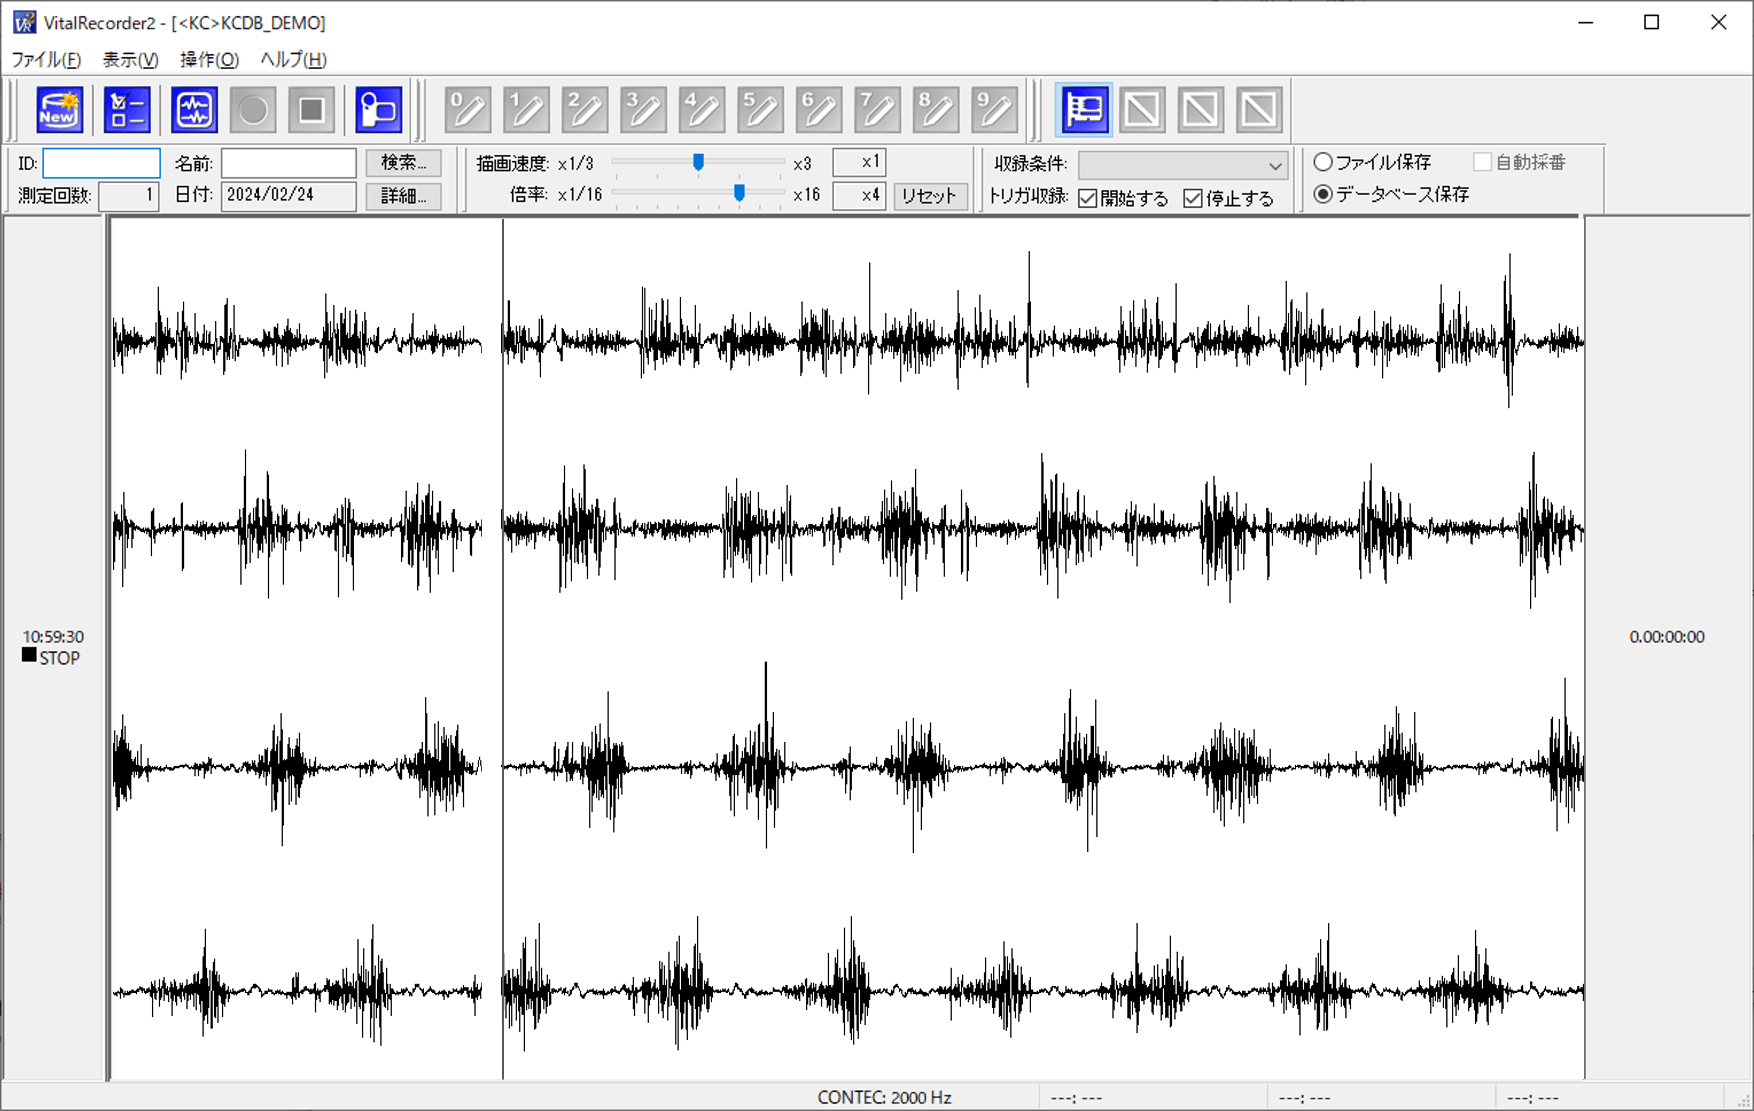Click inside the ID input field
The height and width of the screenshot is (1111, 1754).
click(x=100, y=162)
